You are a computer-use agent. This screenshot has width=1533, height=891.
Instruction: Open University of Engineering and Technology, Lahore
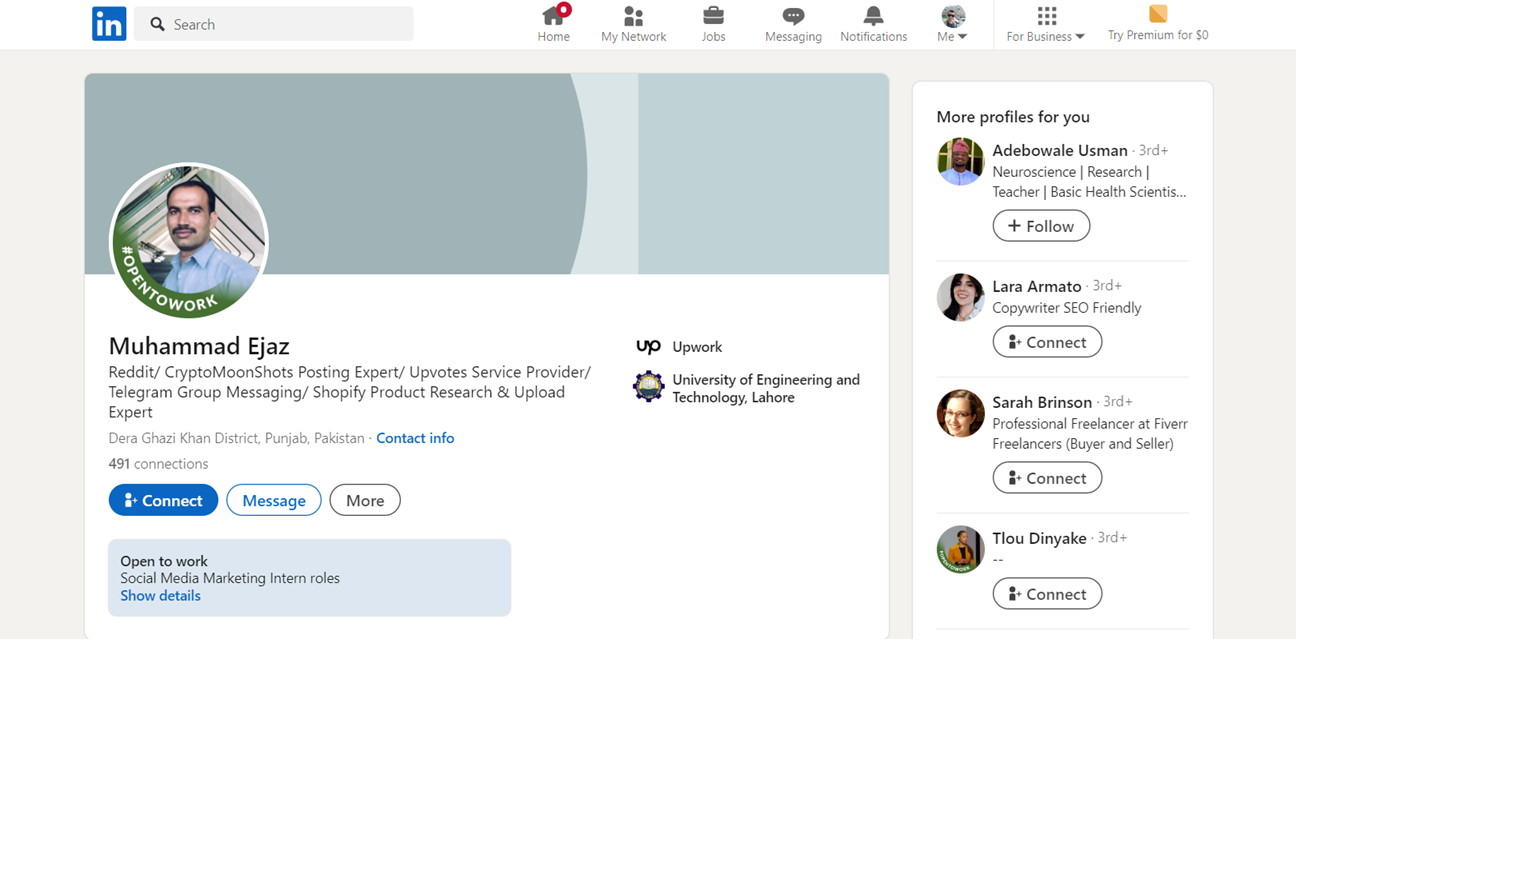coord(766,389)
